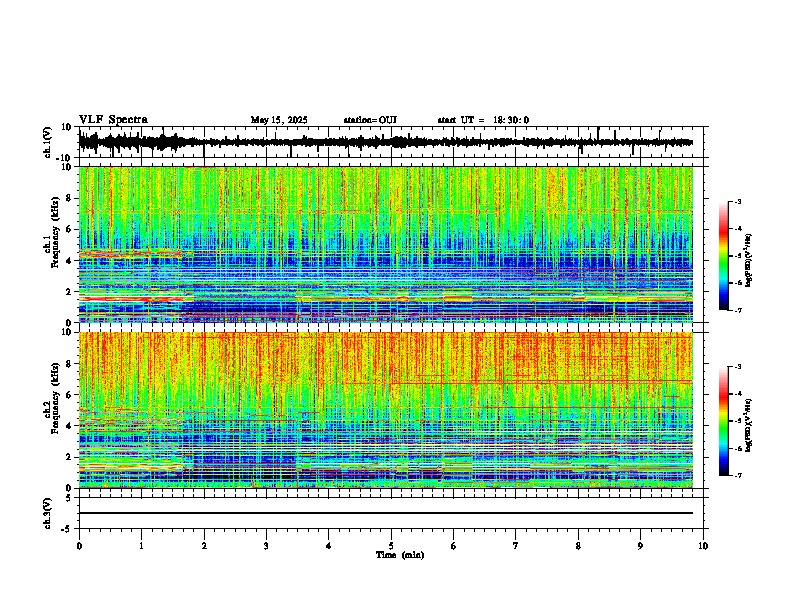Image resolution: width=792 pixels, height=612 pixels.
Task: Click the ch.1 spectrogram color scale bar
Action: click(724, 256)
